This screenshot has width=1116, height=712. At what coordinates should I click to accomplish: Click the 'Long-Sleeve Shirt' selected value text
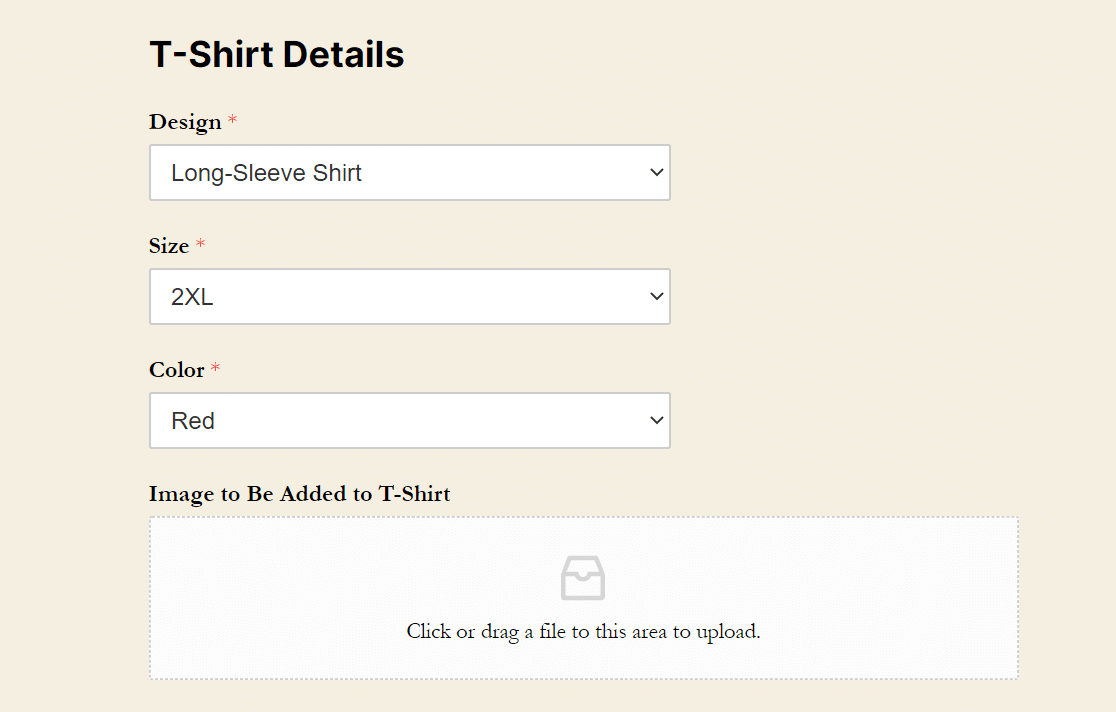pos(266,173)
